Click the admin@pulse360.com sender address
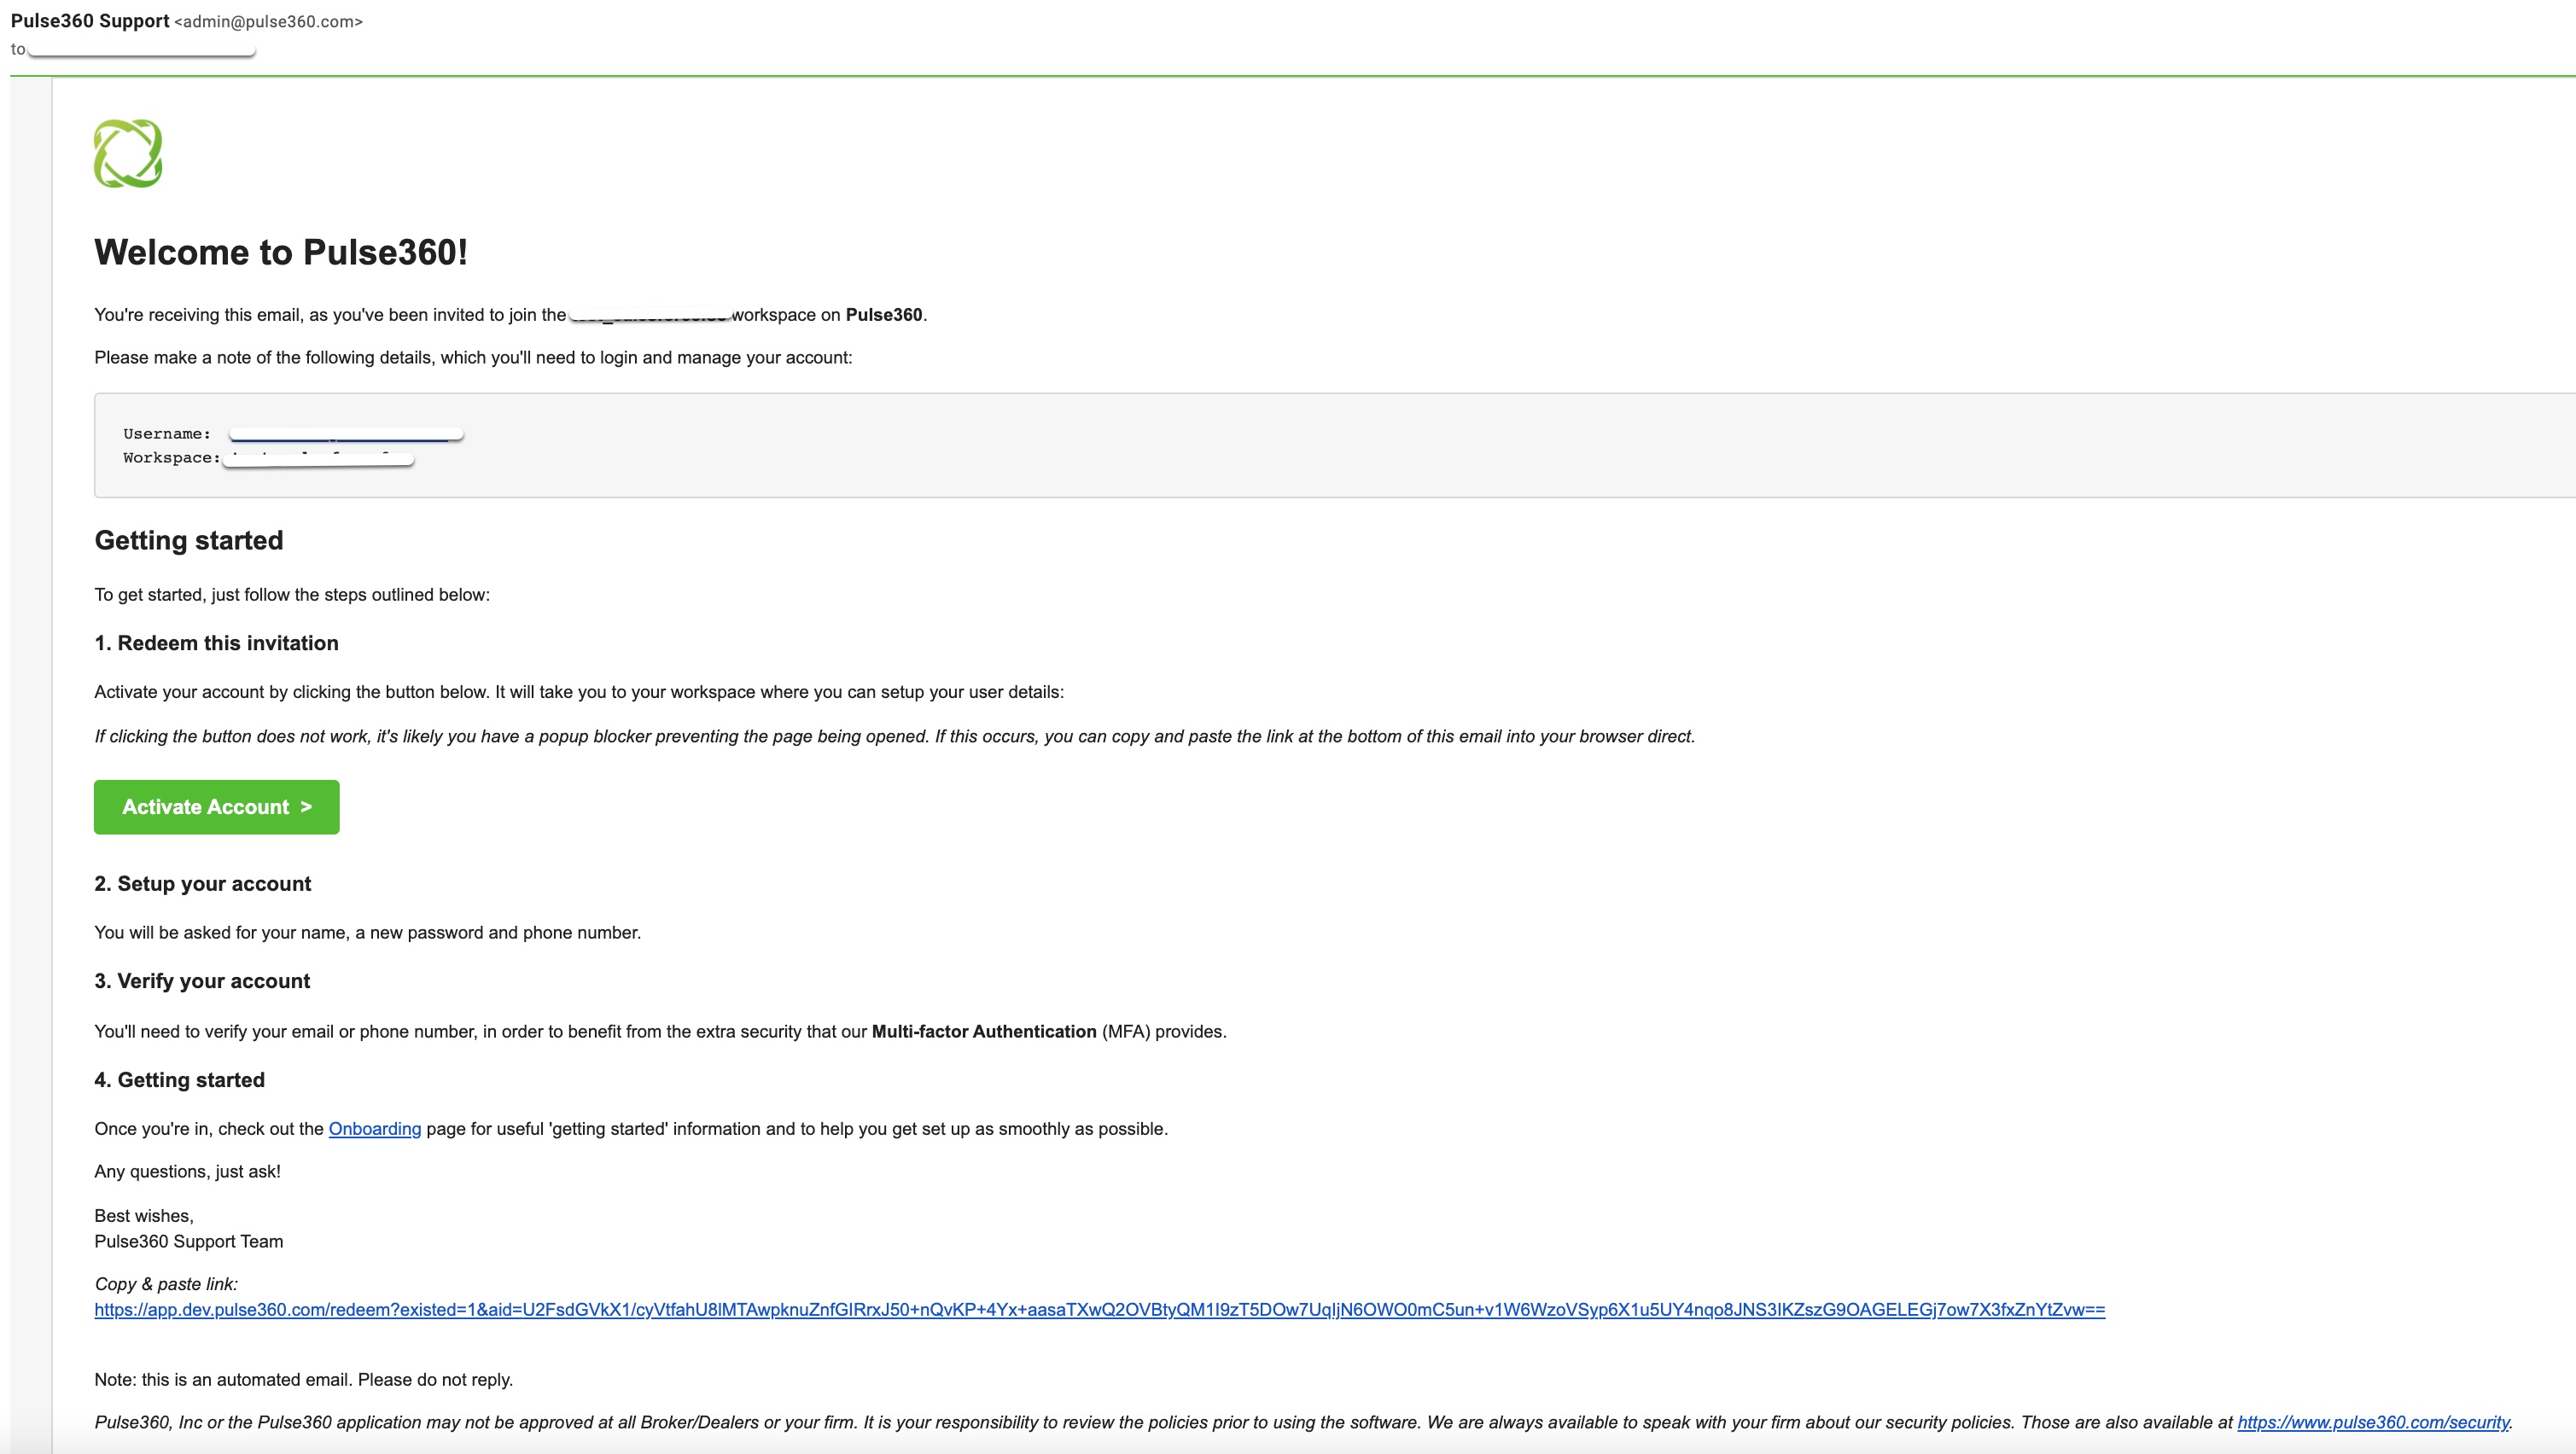 268,22
